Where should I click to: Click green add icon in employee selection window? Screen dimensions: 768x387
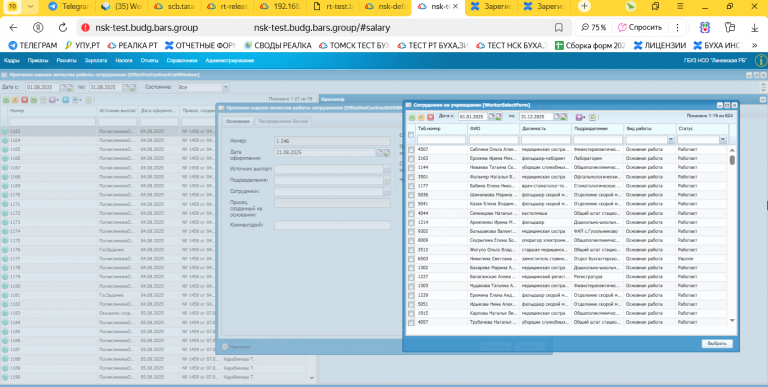tap(411, 117)
